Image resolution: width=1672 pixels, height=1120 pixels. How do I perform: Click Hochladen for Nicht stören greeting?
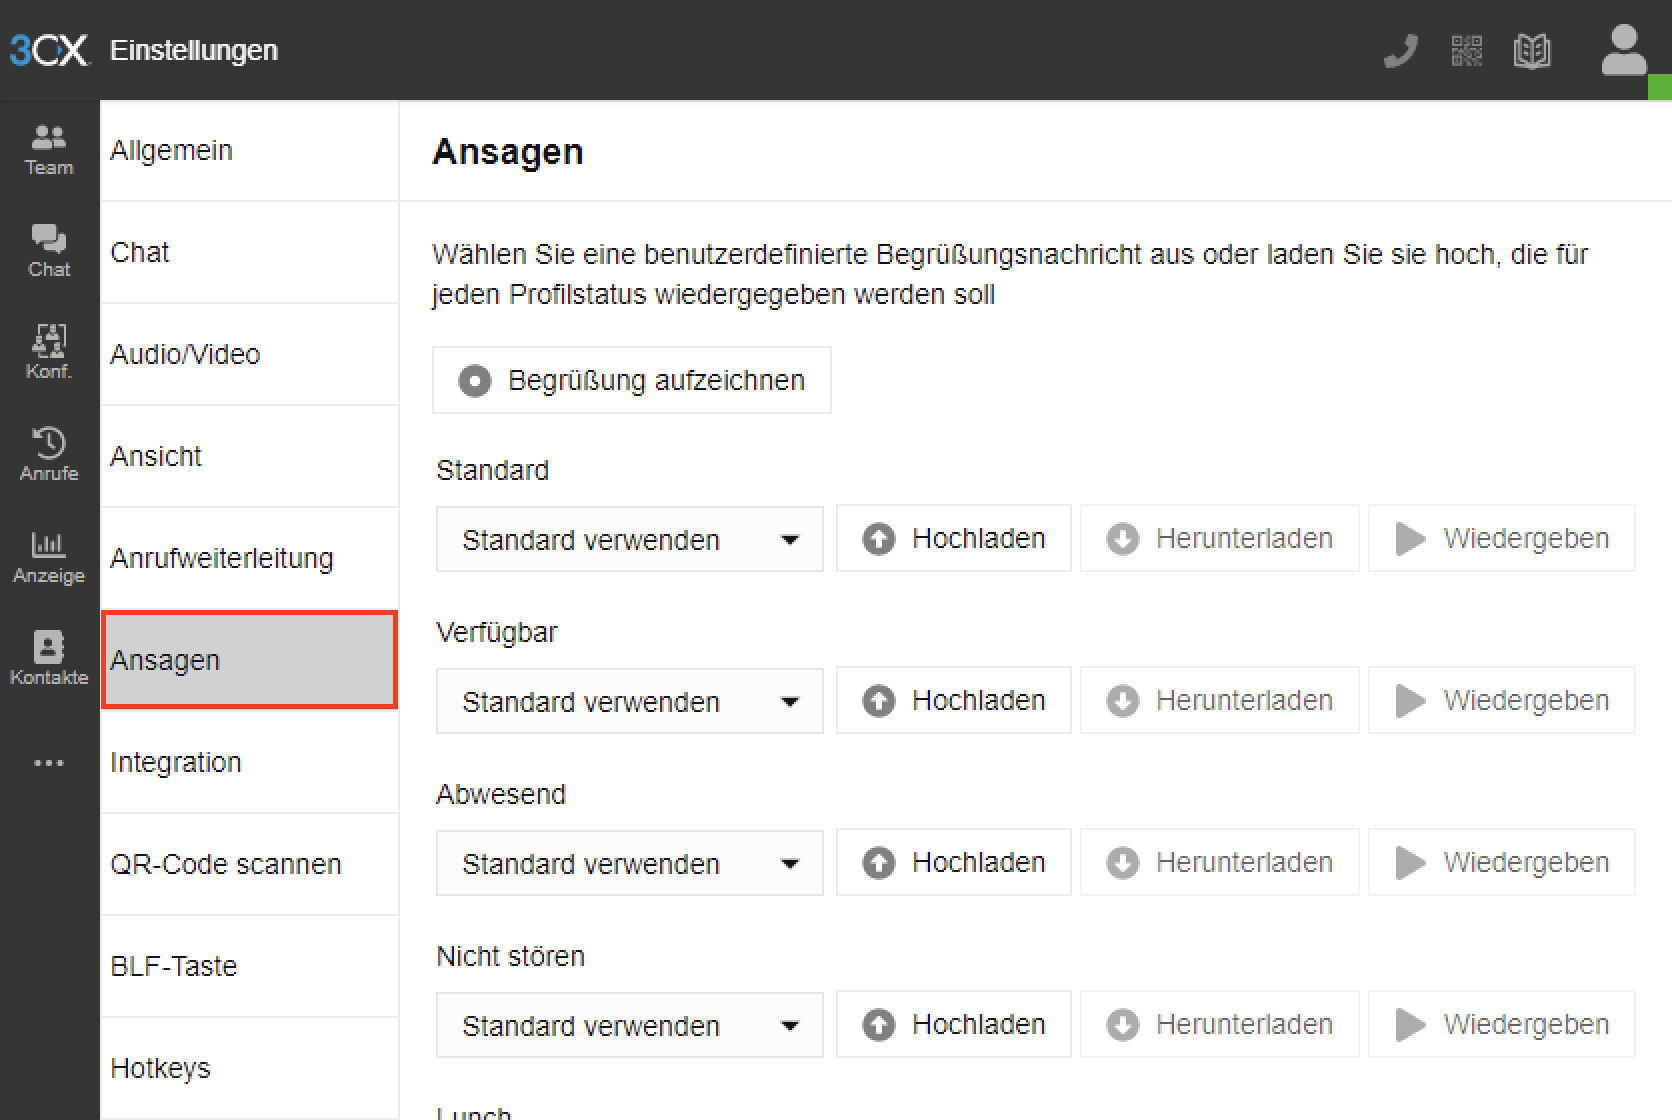click(953, 1025)
